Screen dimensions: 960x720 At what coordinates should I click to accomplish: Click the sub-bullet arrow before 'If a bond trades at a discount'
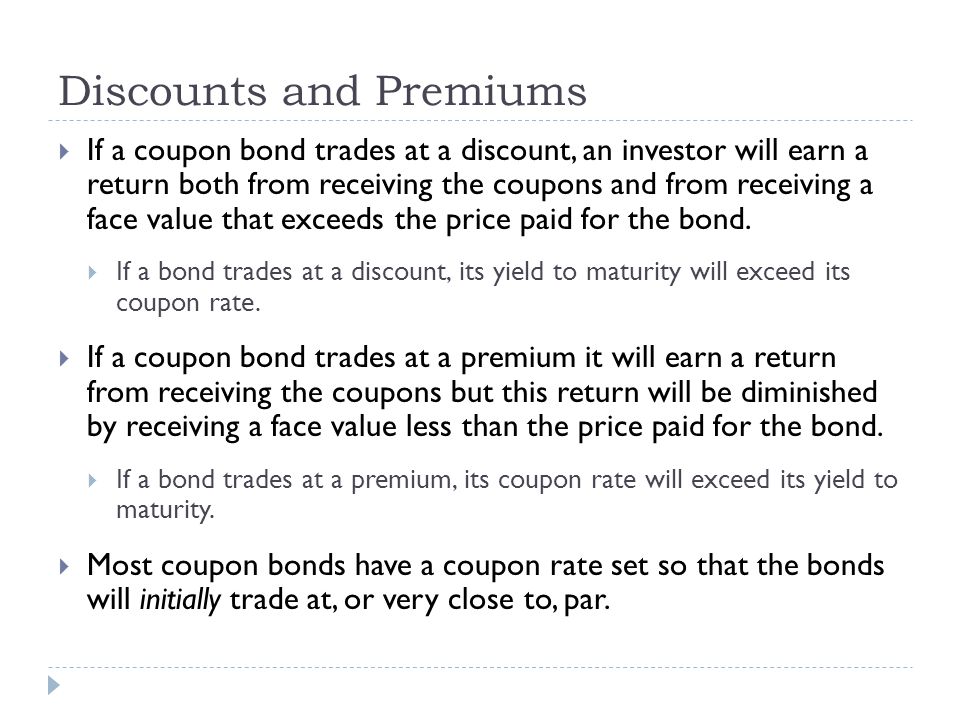tap(92, 272)
